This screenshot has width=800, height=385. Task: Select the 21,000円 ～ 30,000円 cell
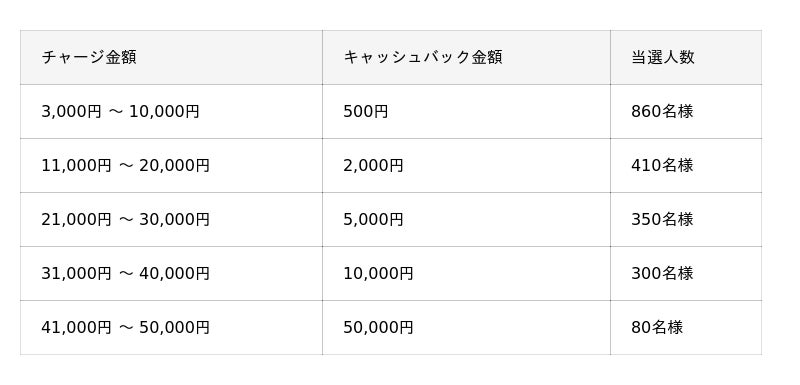171,219
